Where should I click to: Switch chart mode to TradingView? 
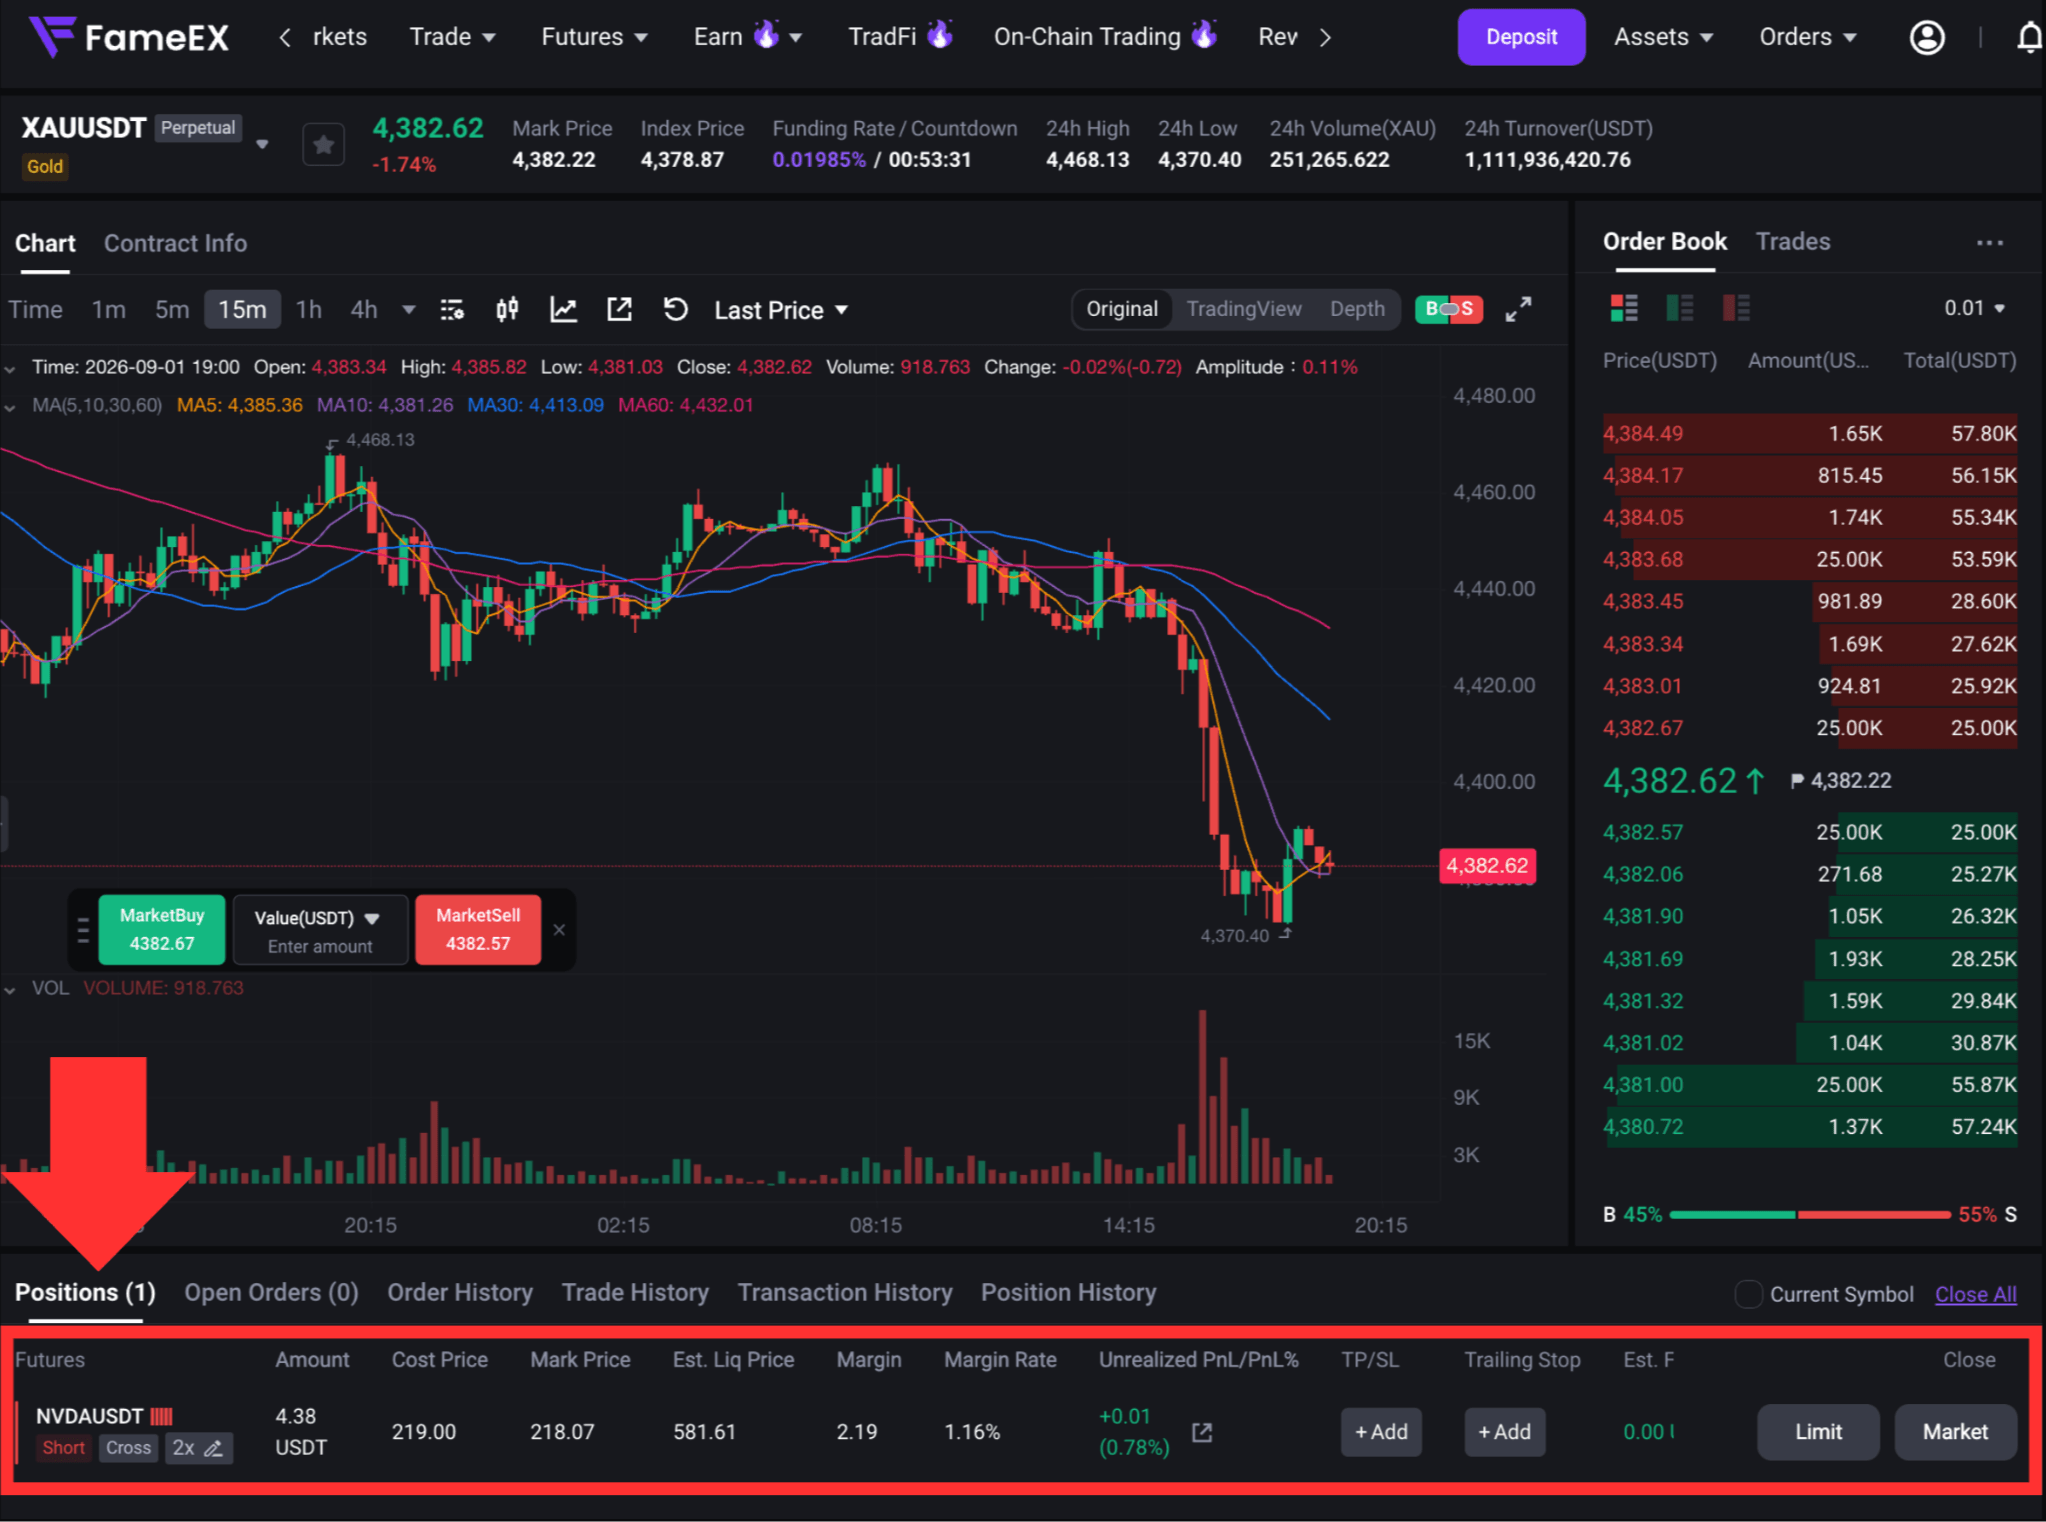[1244, 309]
